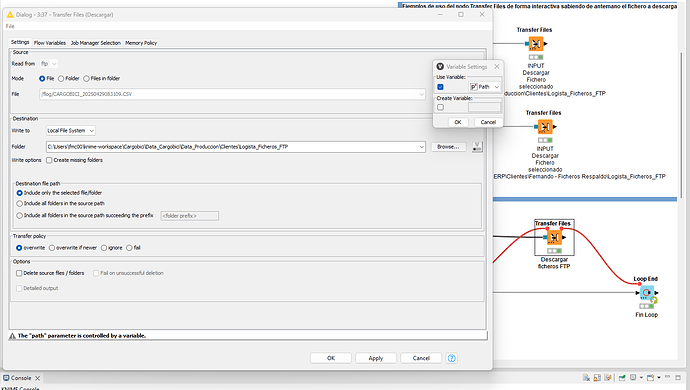This screenshot has height=390, width=690.
Task: Click the Scroll Lock console icon
Action: click(597, 378)
